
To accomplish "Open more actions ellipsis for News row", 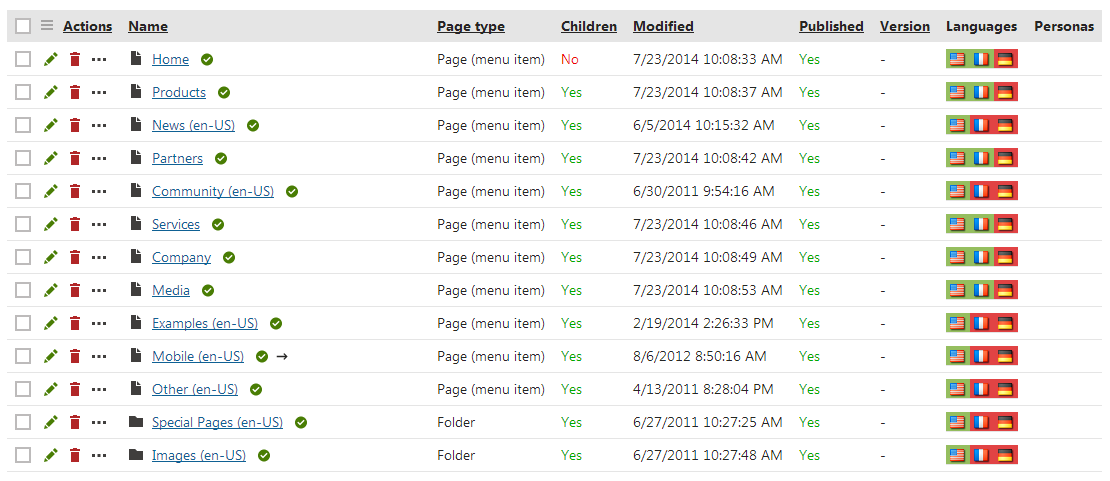I will [99, 126].
